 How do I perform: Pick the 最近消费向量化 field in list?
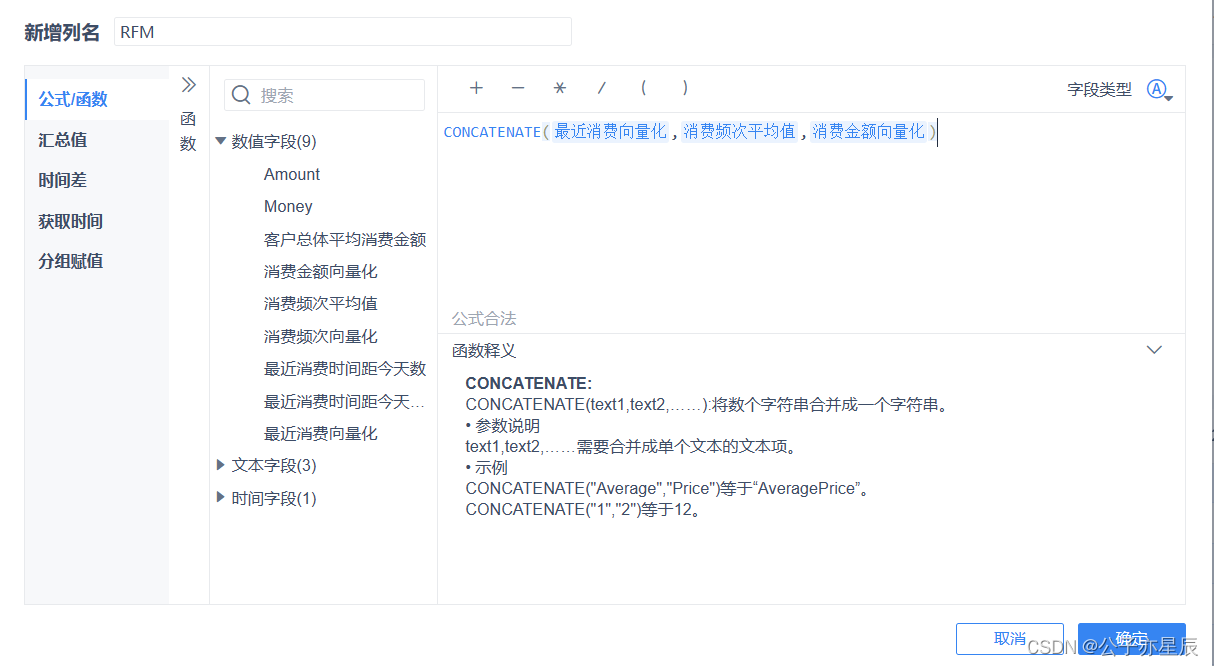(x=321, y=433)
